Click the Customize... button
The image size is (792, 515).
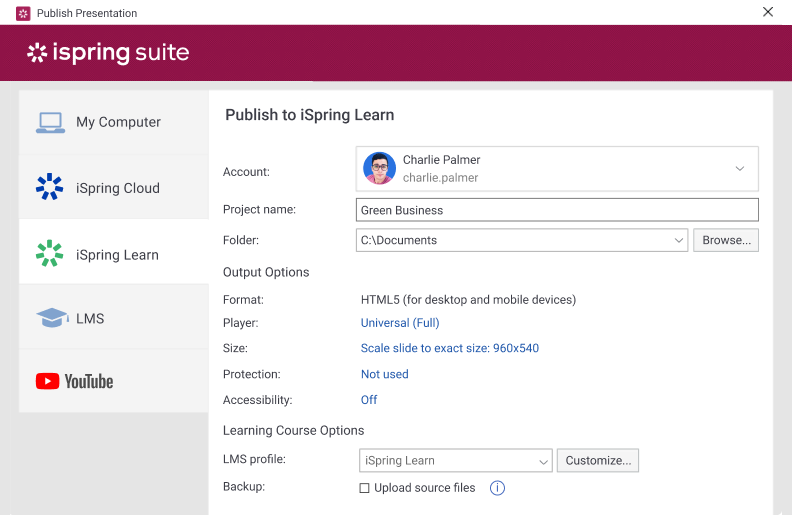click(x=598, y=460)
